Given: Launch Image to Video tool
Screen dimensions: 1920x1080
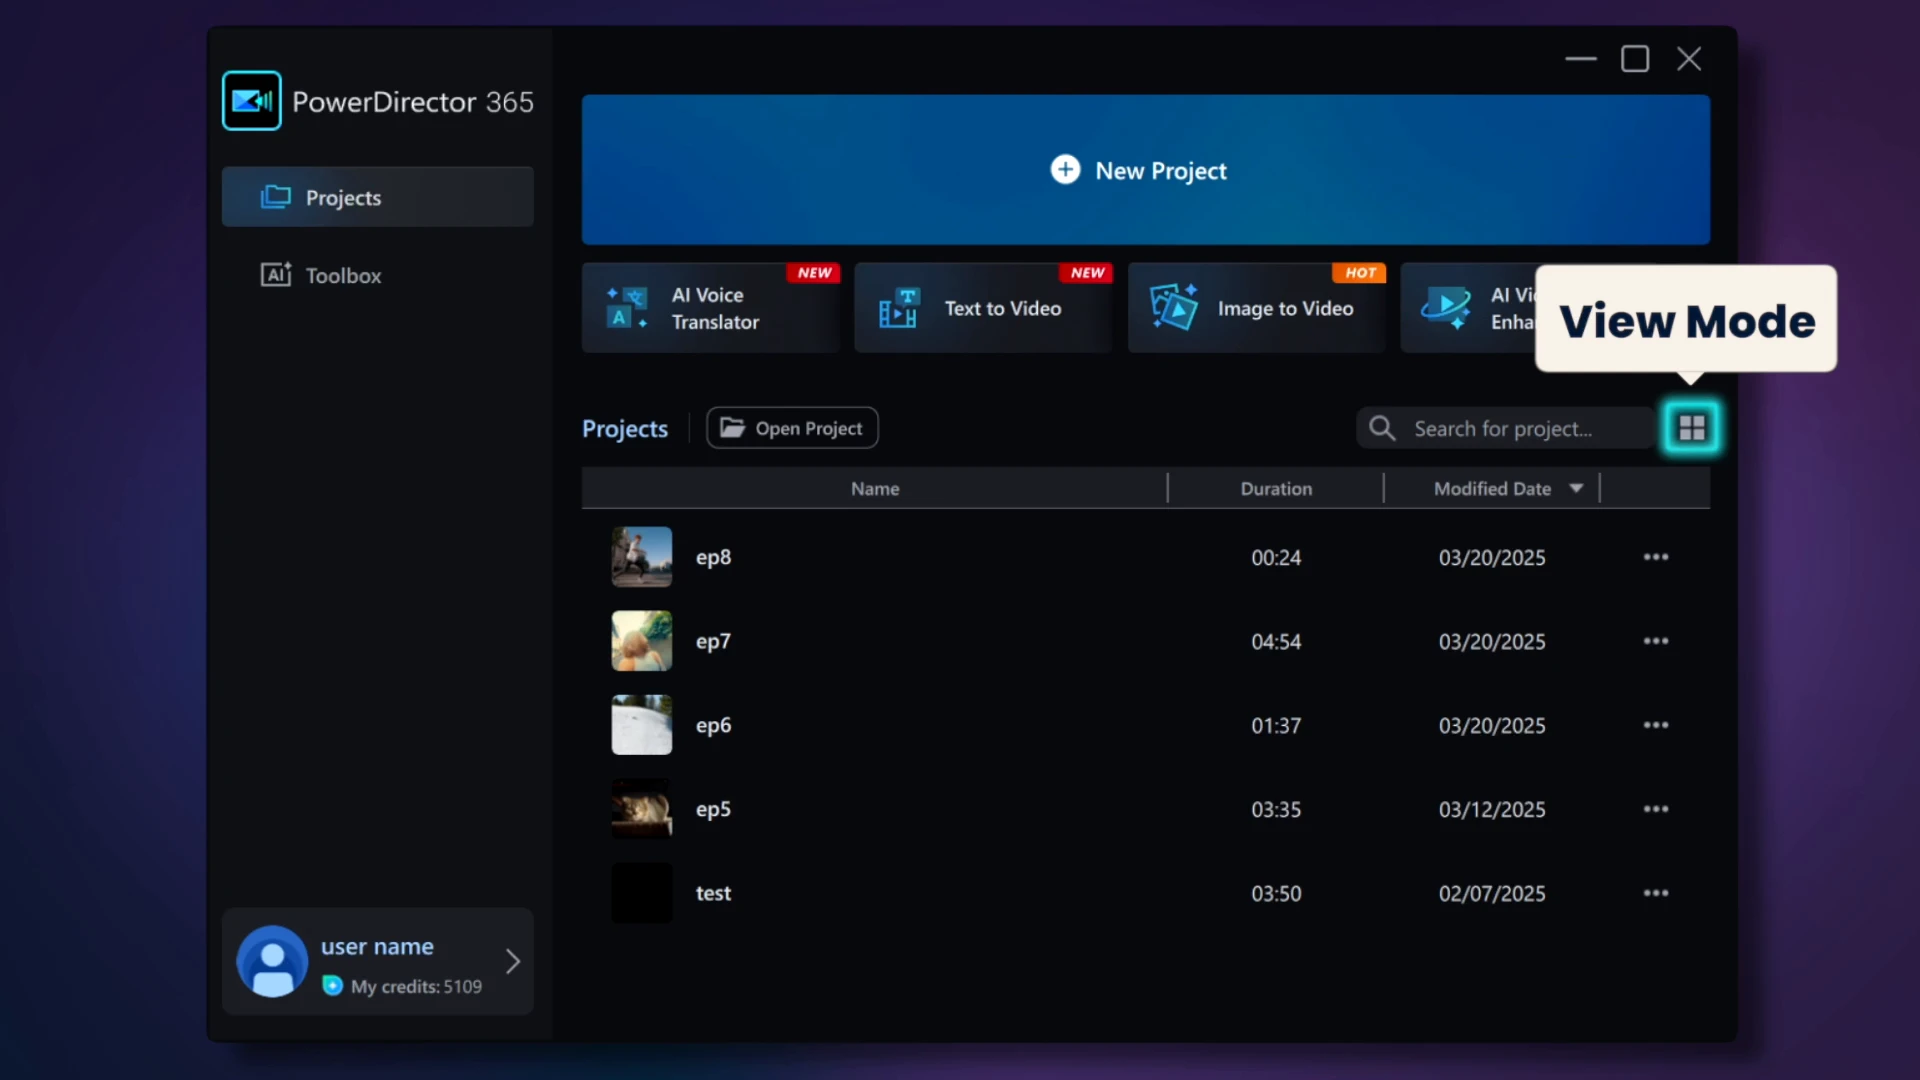Looking at the screenshot, I should (1257, 308).
